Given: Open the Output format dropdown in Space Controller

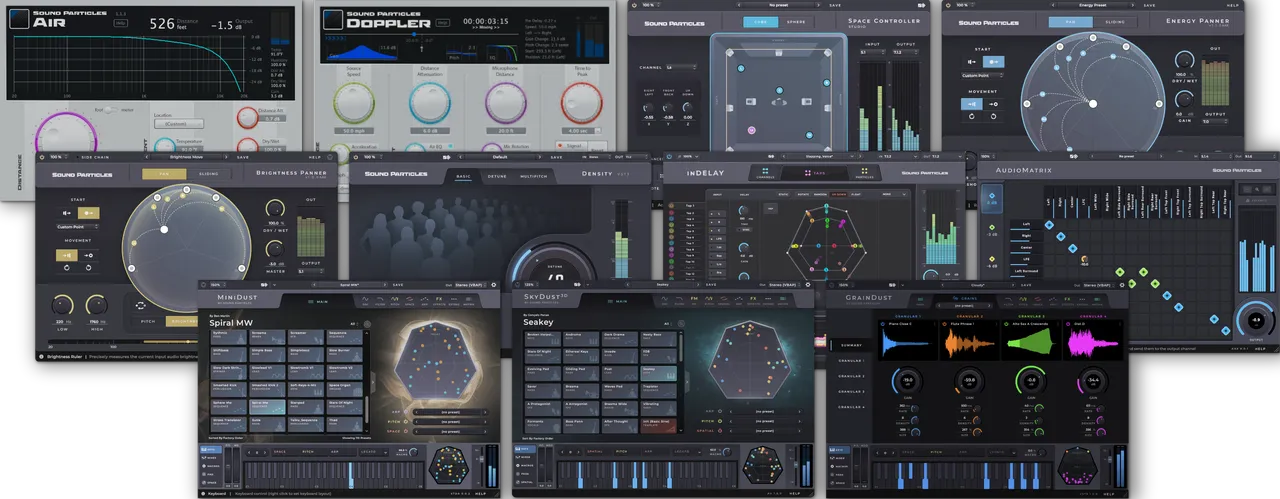Looking at the screenshot, I should (x=908, y=52).
